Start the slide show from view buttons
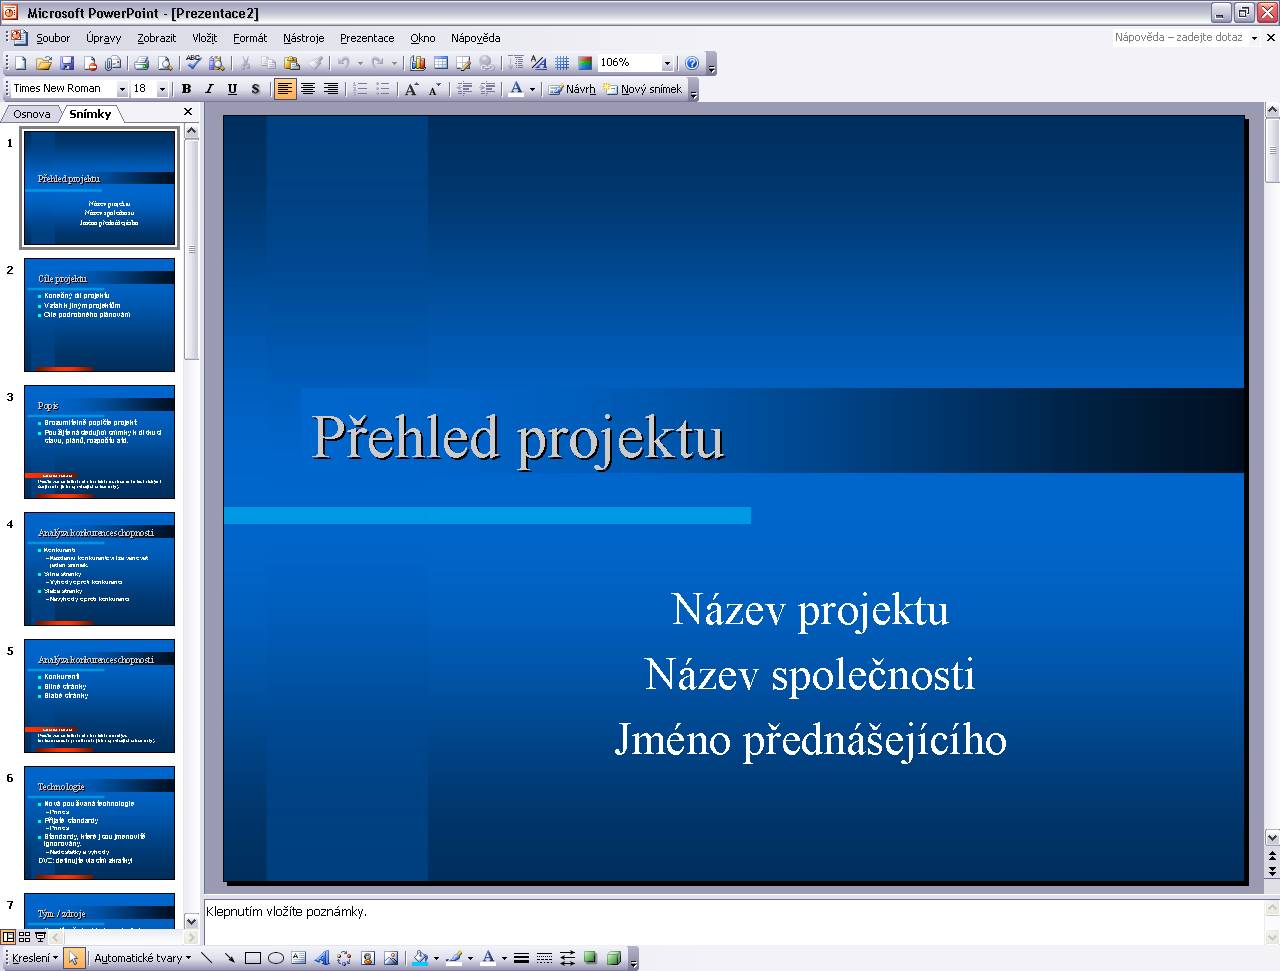The height and width of the screenshot is (971, 1280). 40,937
